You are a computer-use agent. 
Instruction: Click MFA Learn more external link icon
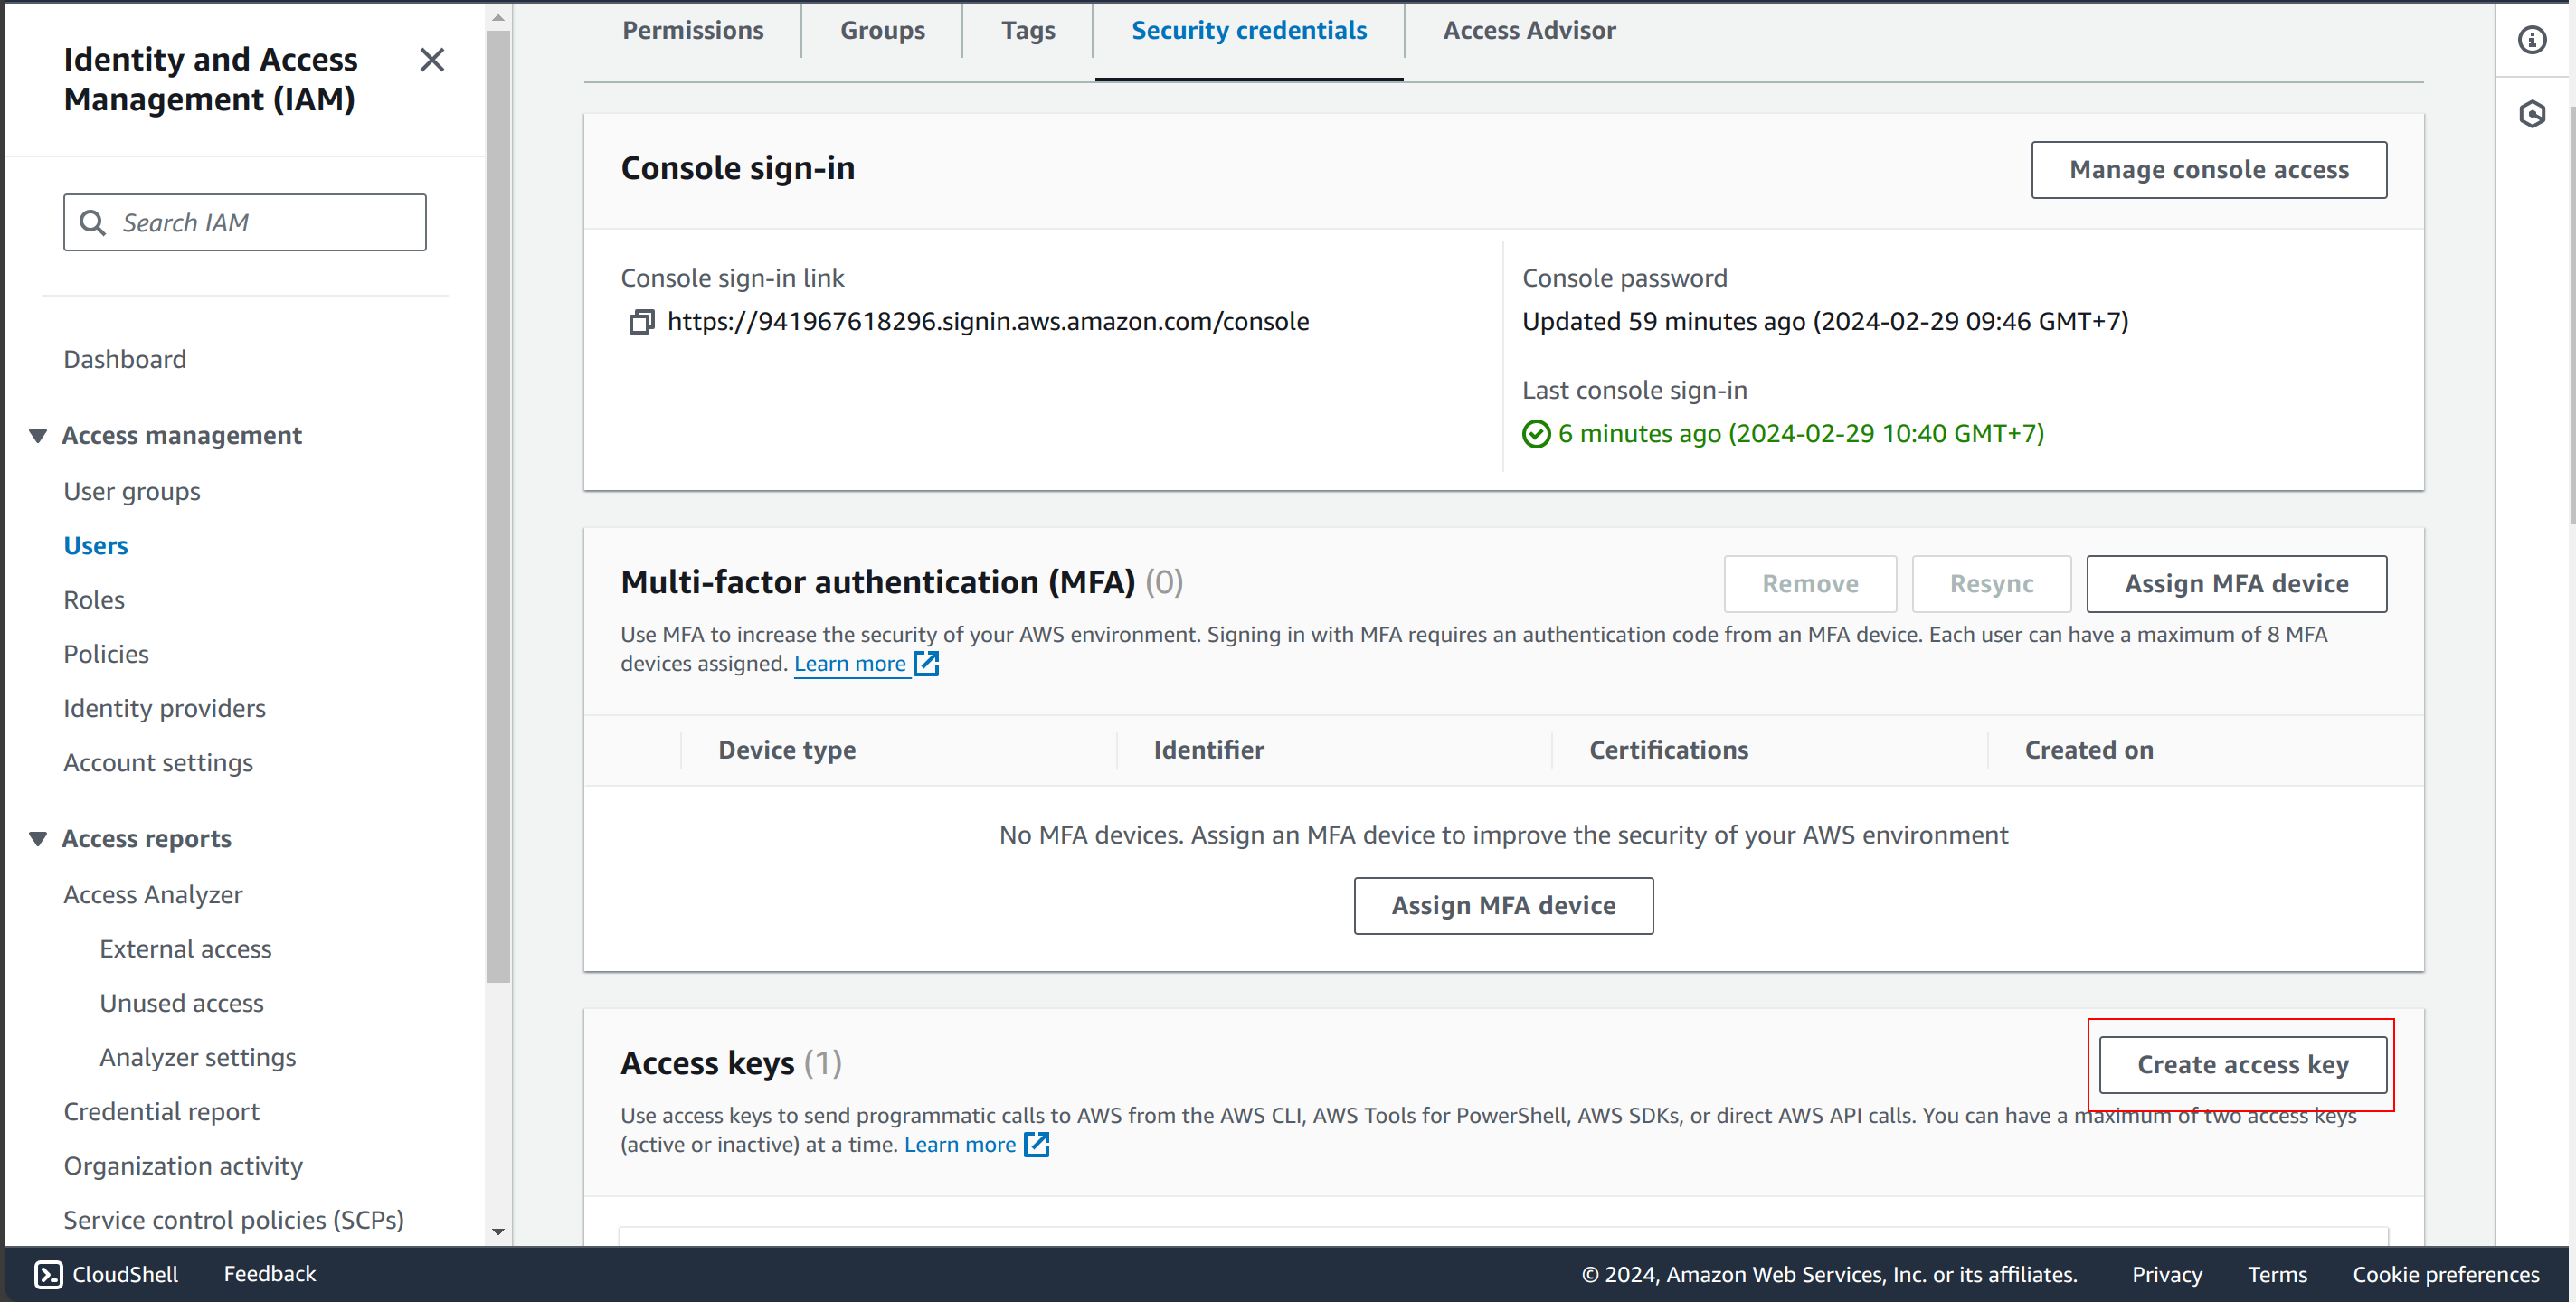point(927,663)
